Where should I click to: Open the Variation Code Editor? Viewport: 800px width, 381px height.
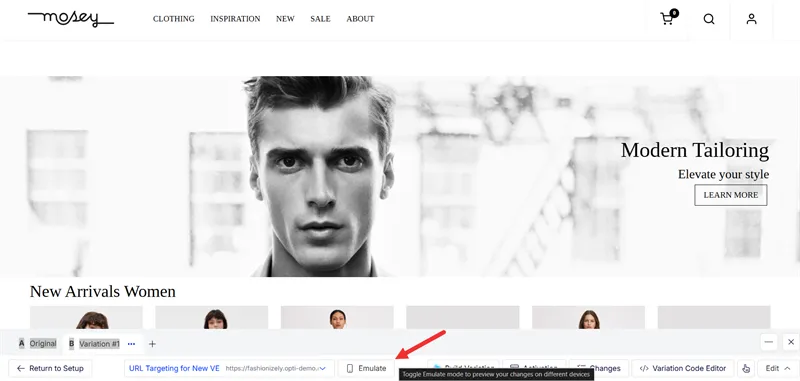pos(683,368)
